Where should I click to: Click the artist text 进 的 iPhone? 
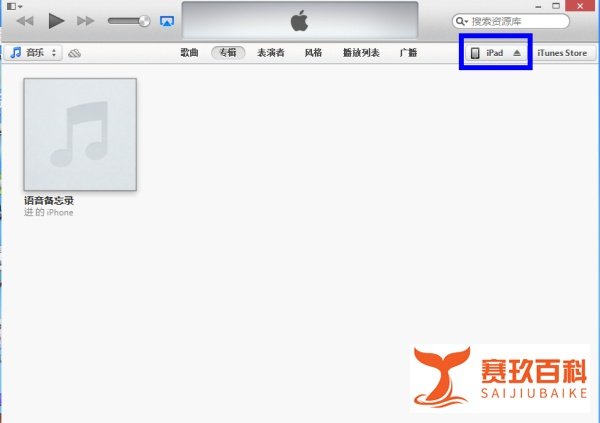(49, 212)
